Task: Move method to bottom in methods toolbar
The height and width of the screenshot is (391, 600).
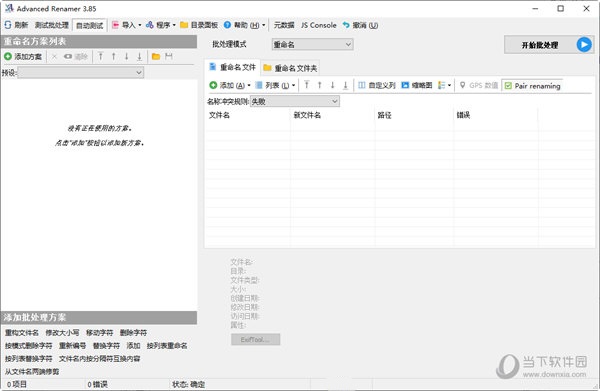Action: click(x=139, y=57)
